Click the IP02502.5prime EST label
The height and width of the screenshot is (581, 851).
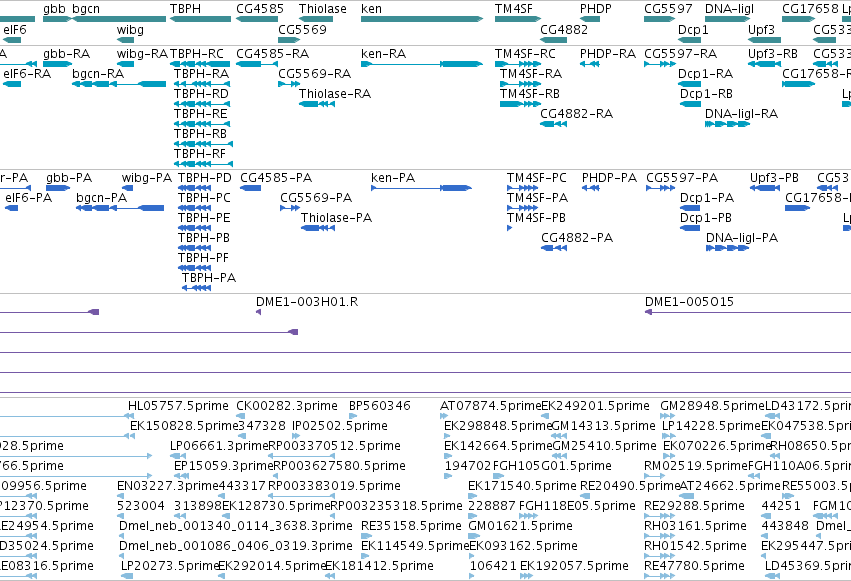pos(340,426)
